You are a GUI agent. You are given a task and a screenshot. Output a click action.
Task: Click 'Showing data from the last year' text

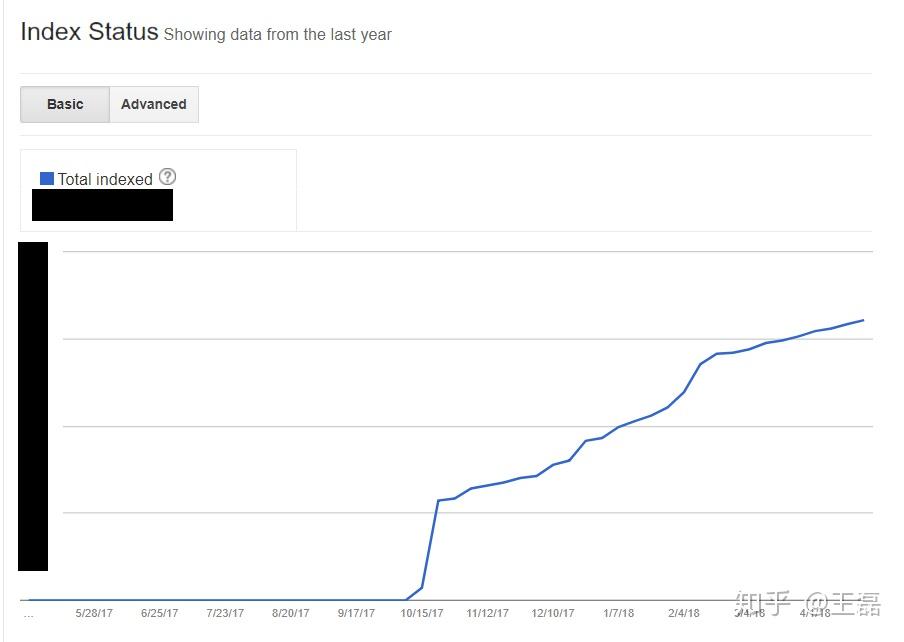click(x=277, y=35)
